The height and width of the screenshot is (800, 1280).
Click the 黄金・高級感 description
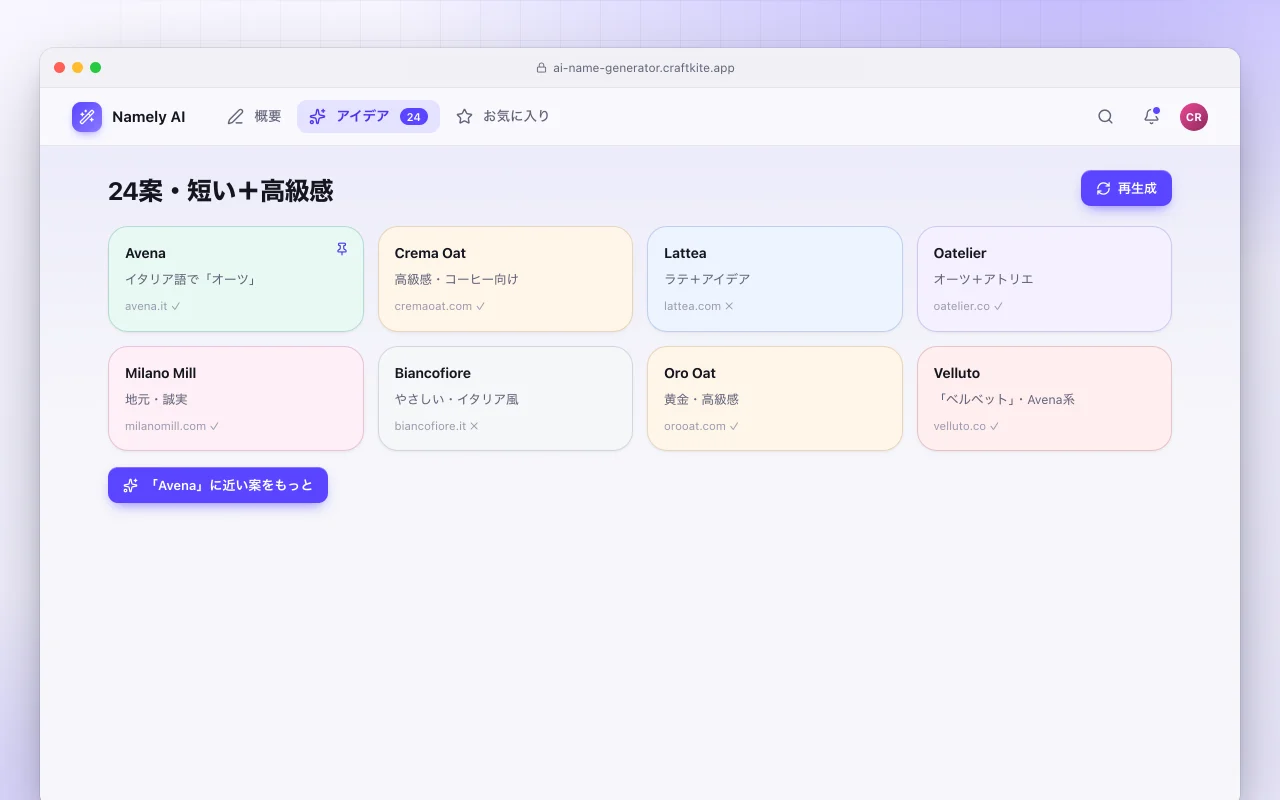[701, 399]
